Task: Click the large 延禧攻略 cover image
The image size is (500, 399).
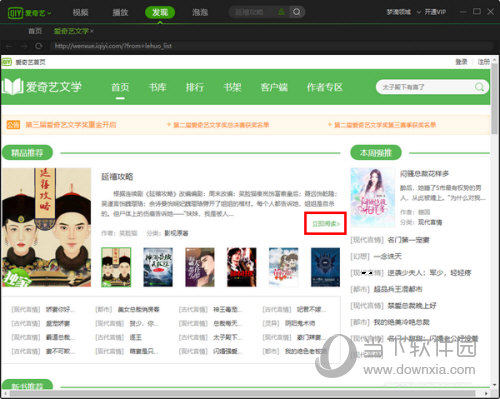Action: pos(46,227)
